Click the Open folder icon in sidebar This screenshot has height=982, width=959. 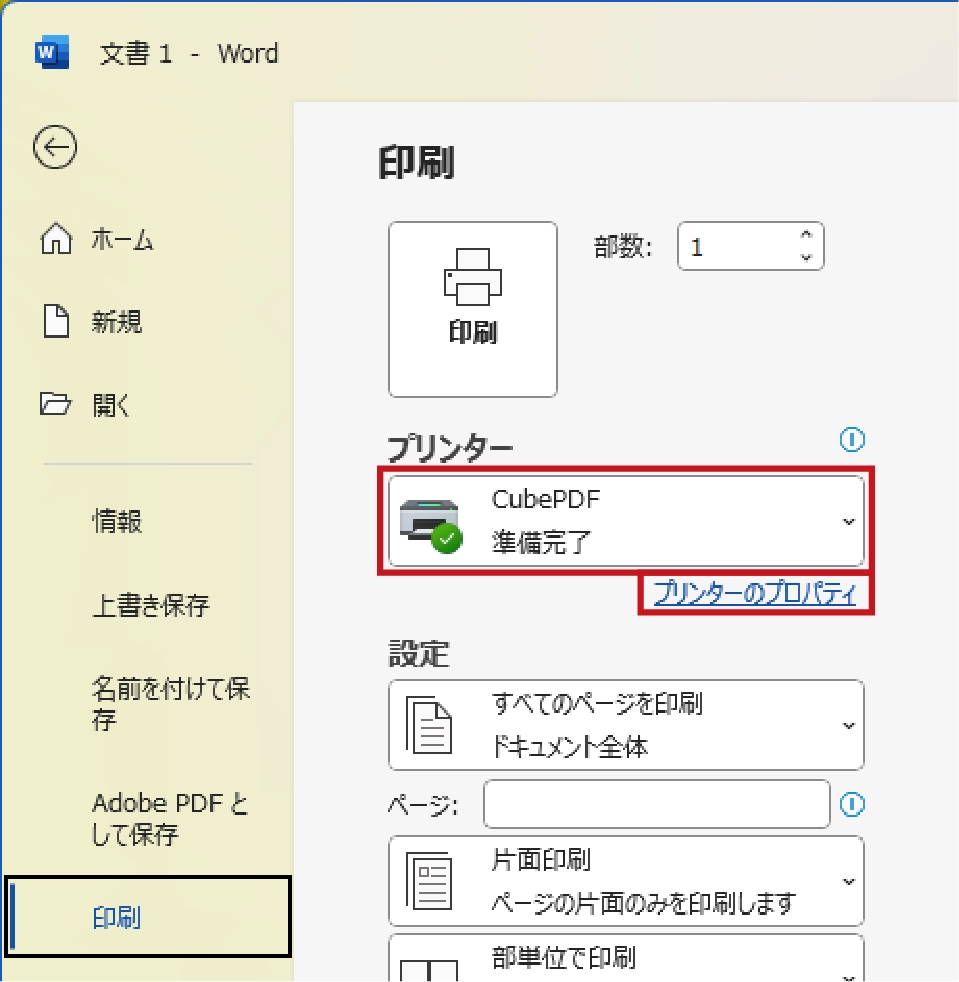pyautogui.click(x=55, y=405)
